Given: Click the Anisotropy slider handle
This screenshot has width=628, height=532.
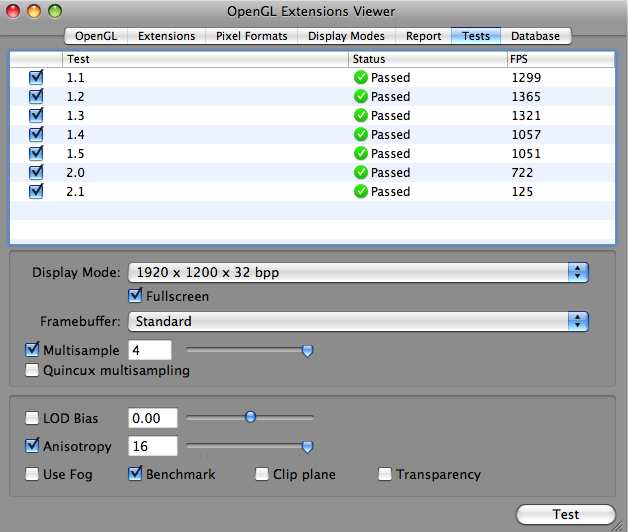Looking at the screenshot, I should point(307,447).
